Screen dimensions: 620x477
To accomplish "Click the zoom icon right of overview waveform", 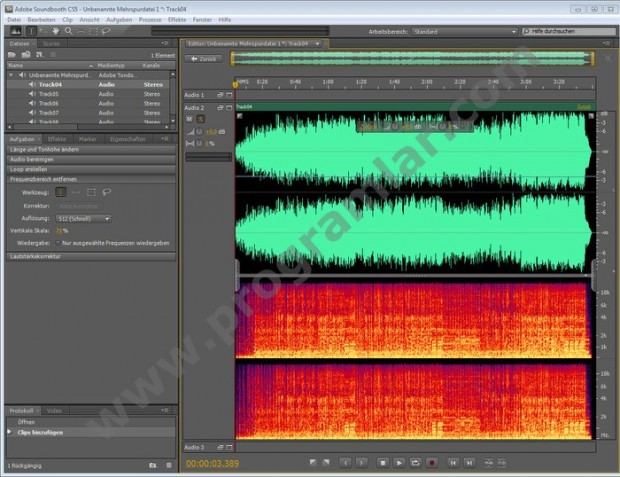I will click(x=608, y=59).
